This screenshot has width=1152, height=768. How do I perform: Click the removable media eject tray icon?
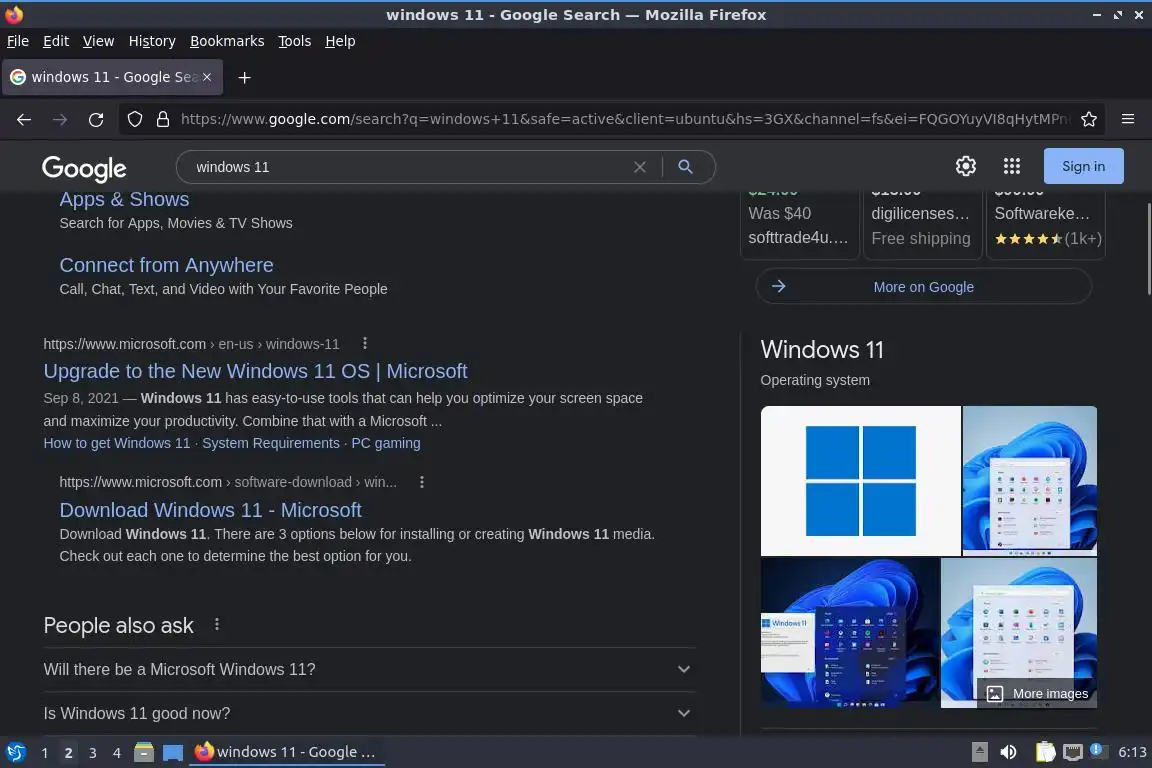coord(979,752)
